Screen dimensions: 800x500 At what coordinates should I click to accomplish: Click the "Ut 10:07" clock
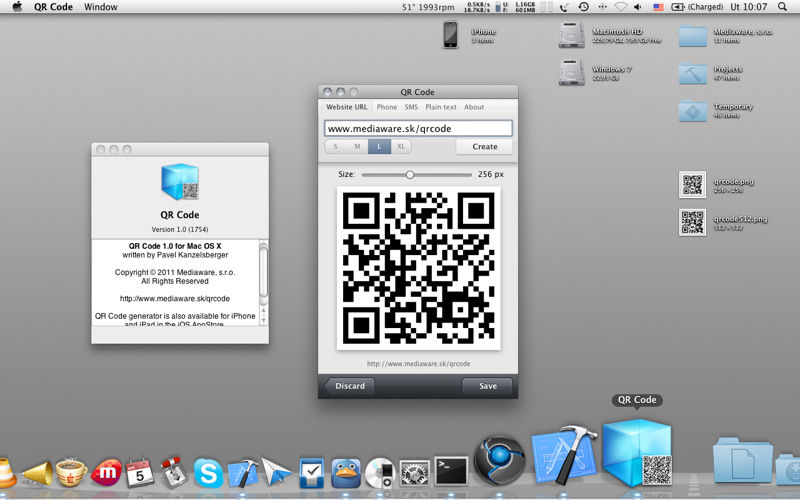click(748, 7)
